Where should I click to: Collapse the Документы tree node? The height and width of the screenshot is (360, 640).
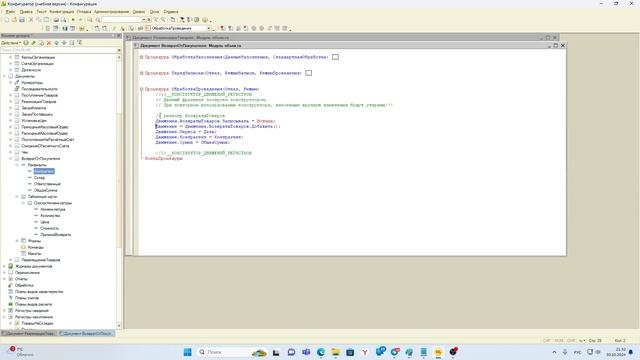pos(4,76)
